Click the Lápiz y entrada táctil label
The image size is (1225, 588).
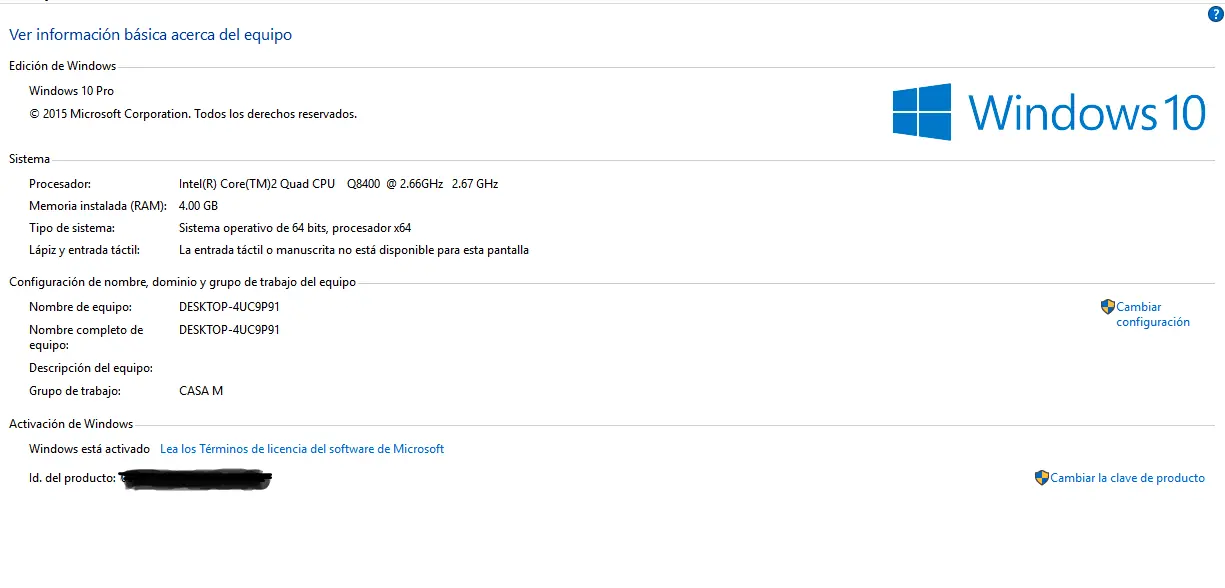(x=84, y=250)
